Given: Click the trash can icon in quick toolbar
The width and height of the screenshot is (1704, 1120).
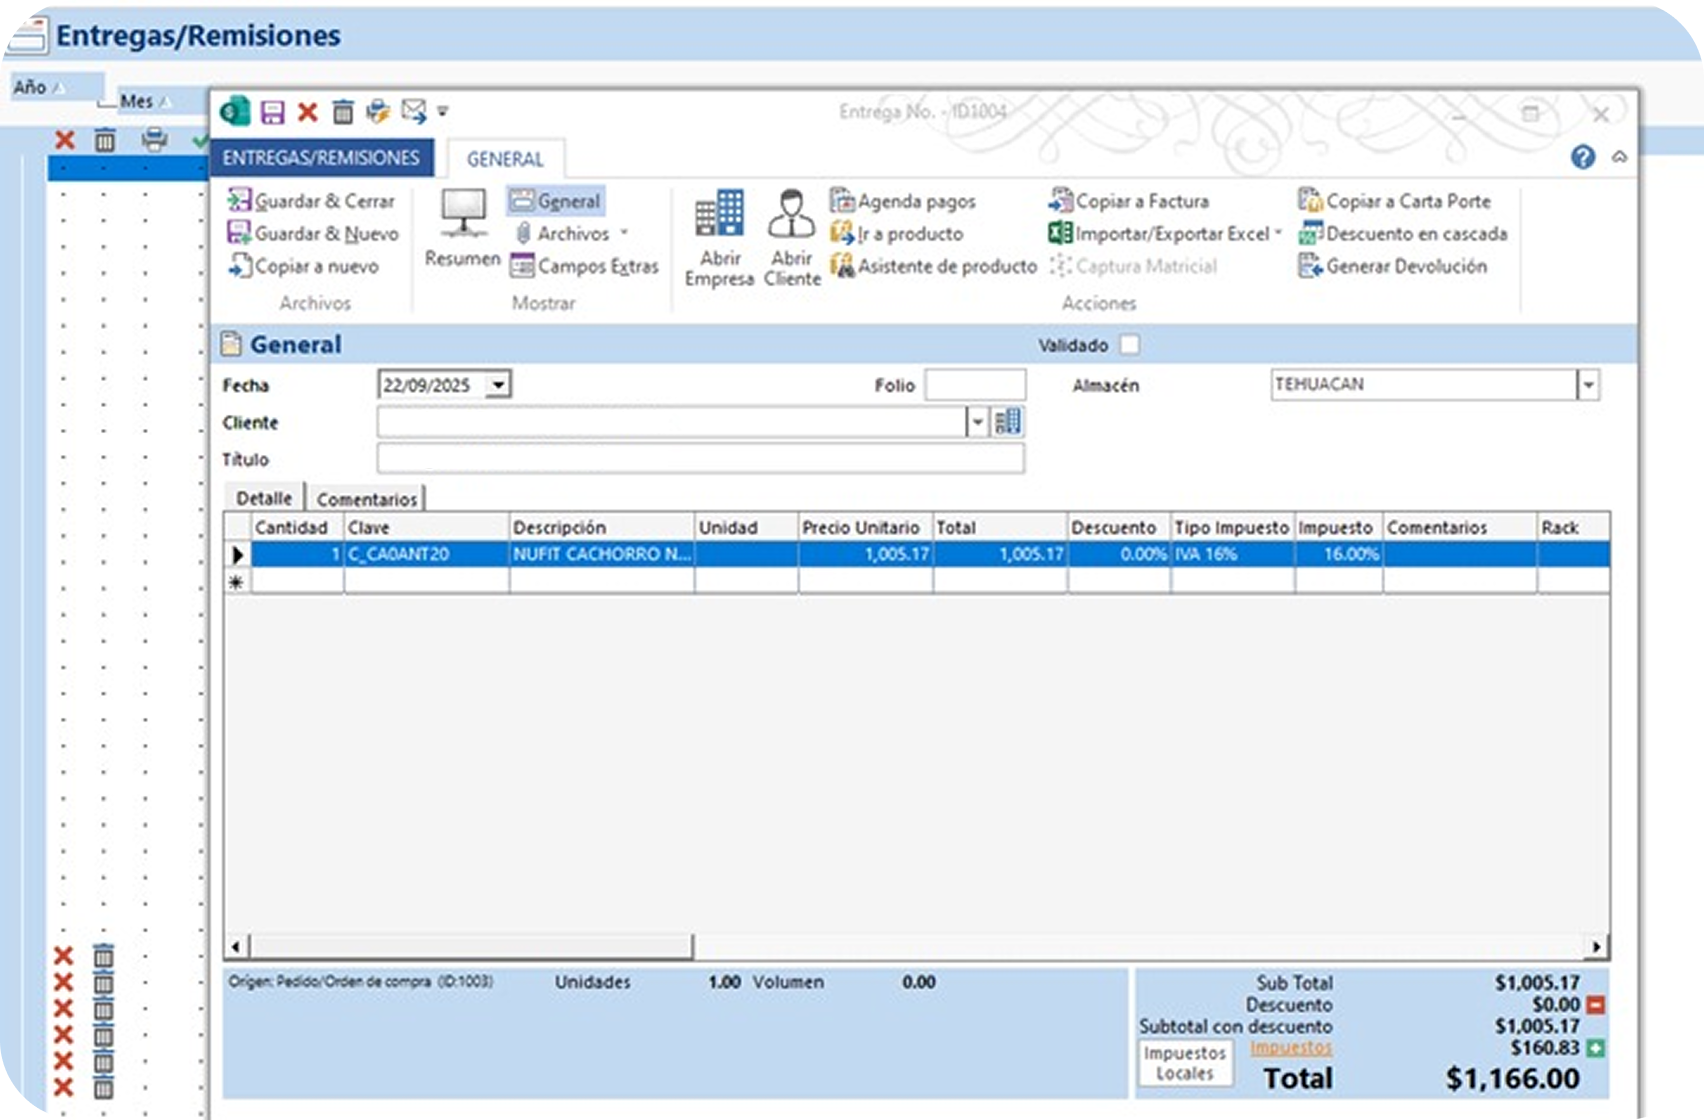Looking at the screenshot, I should pyautogui.click(x=343, y=112).
